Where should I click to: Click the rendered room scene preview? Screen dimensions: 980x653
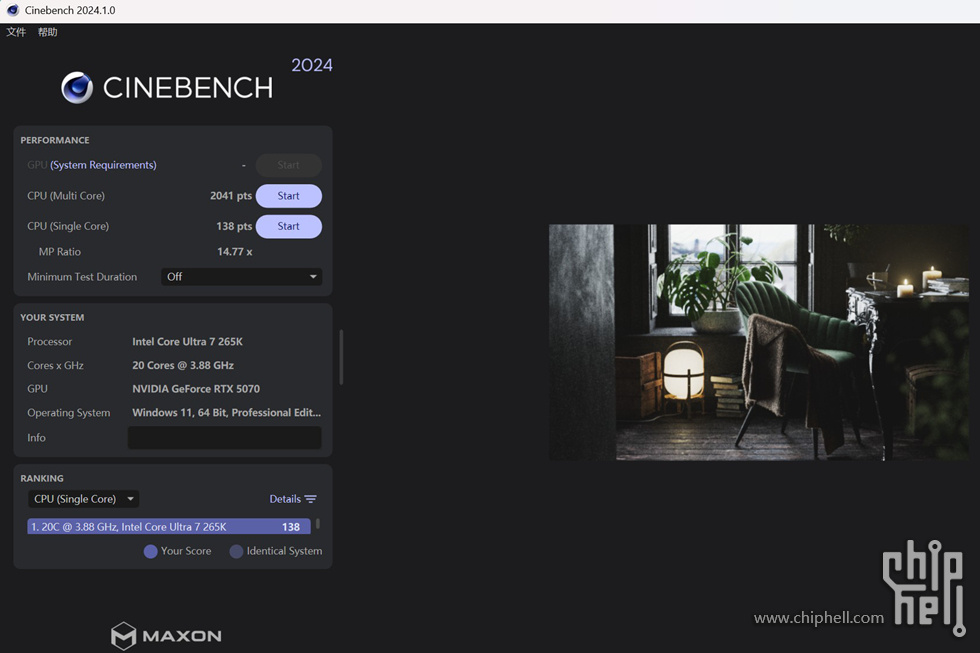coord(759,342)
